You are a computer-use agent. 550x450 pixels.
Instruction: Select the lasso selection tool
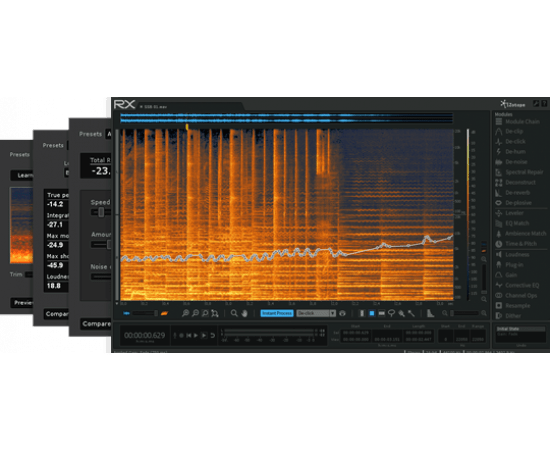pyautogui.click(x=391, y=313)
